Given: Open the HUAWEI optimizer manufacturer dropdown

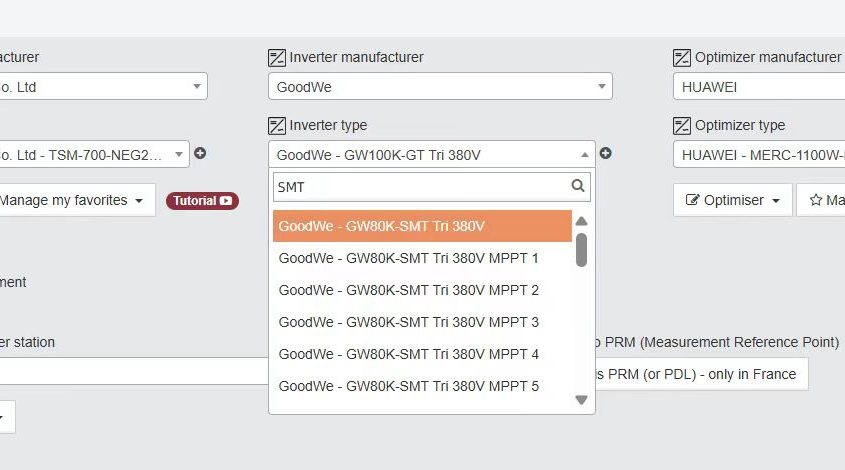Looking at the screenshot, I should tap(759, 86).
